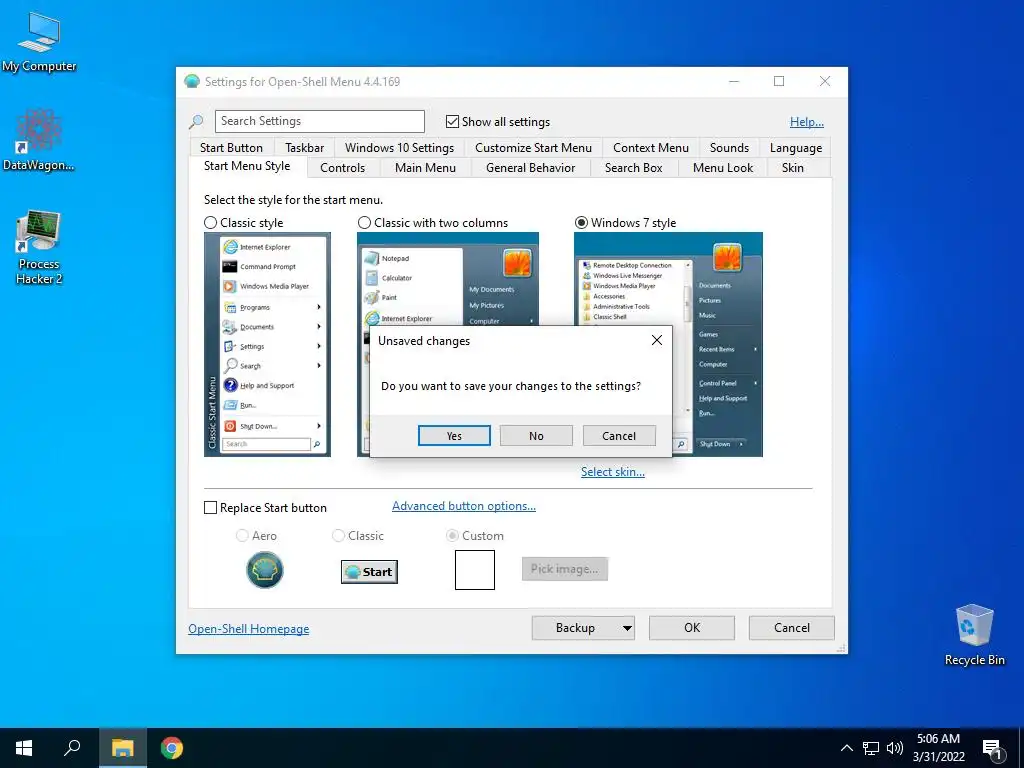Open the Recycle Bin icon

974,635
